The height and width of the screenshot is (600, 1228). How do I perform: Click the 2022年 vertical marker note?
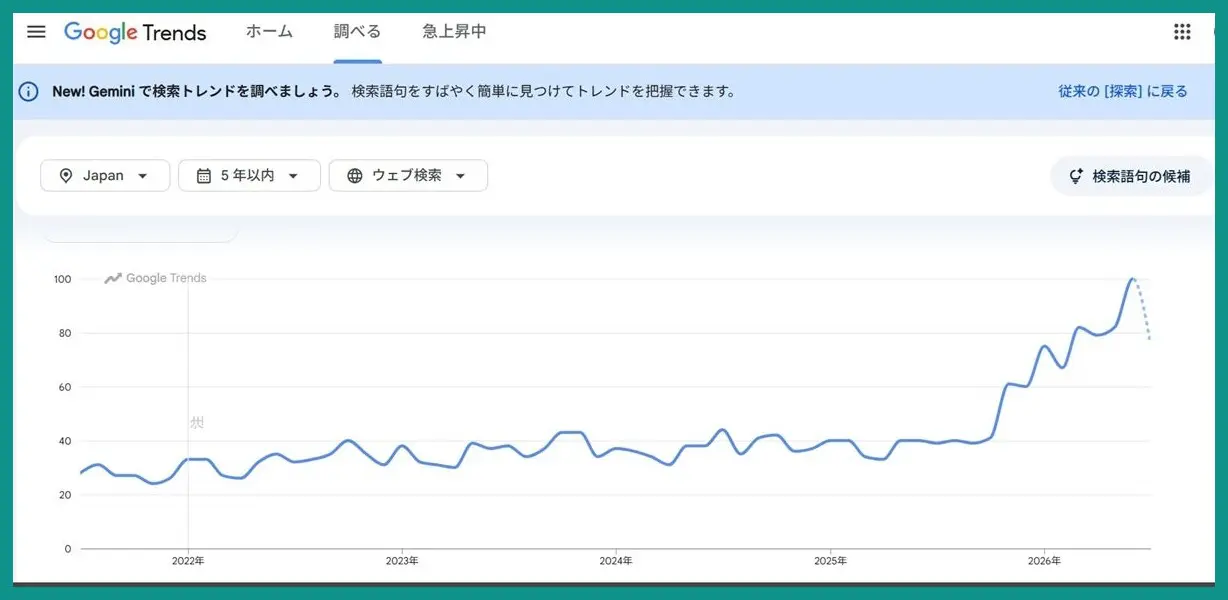pos(197,423)
